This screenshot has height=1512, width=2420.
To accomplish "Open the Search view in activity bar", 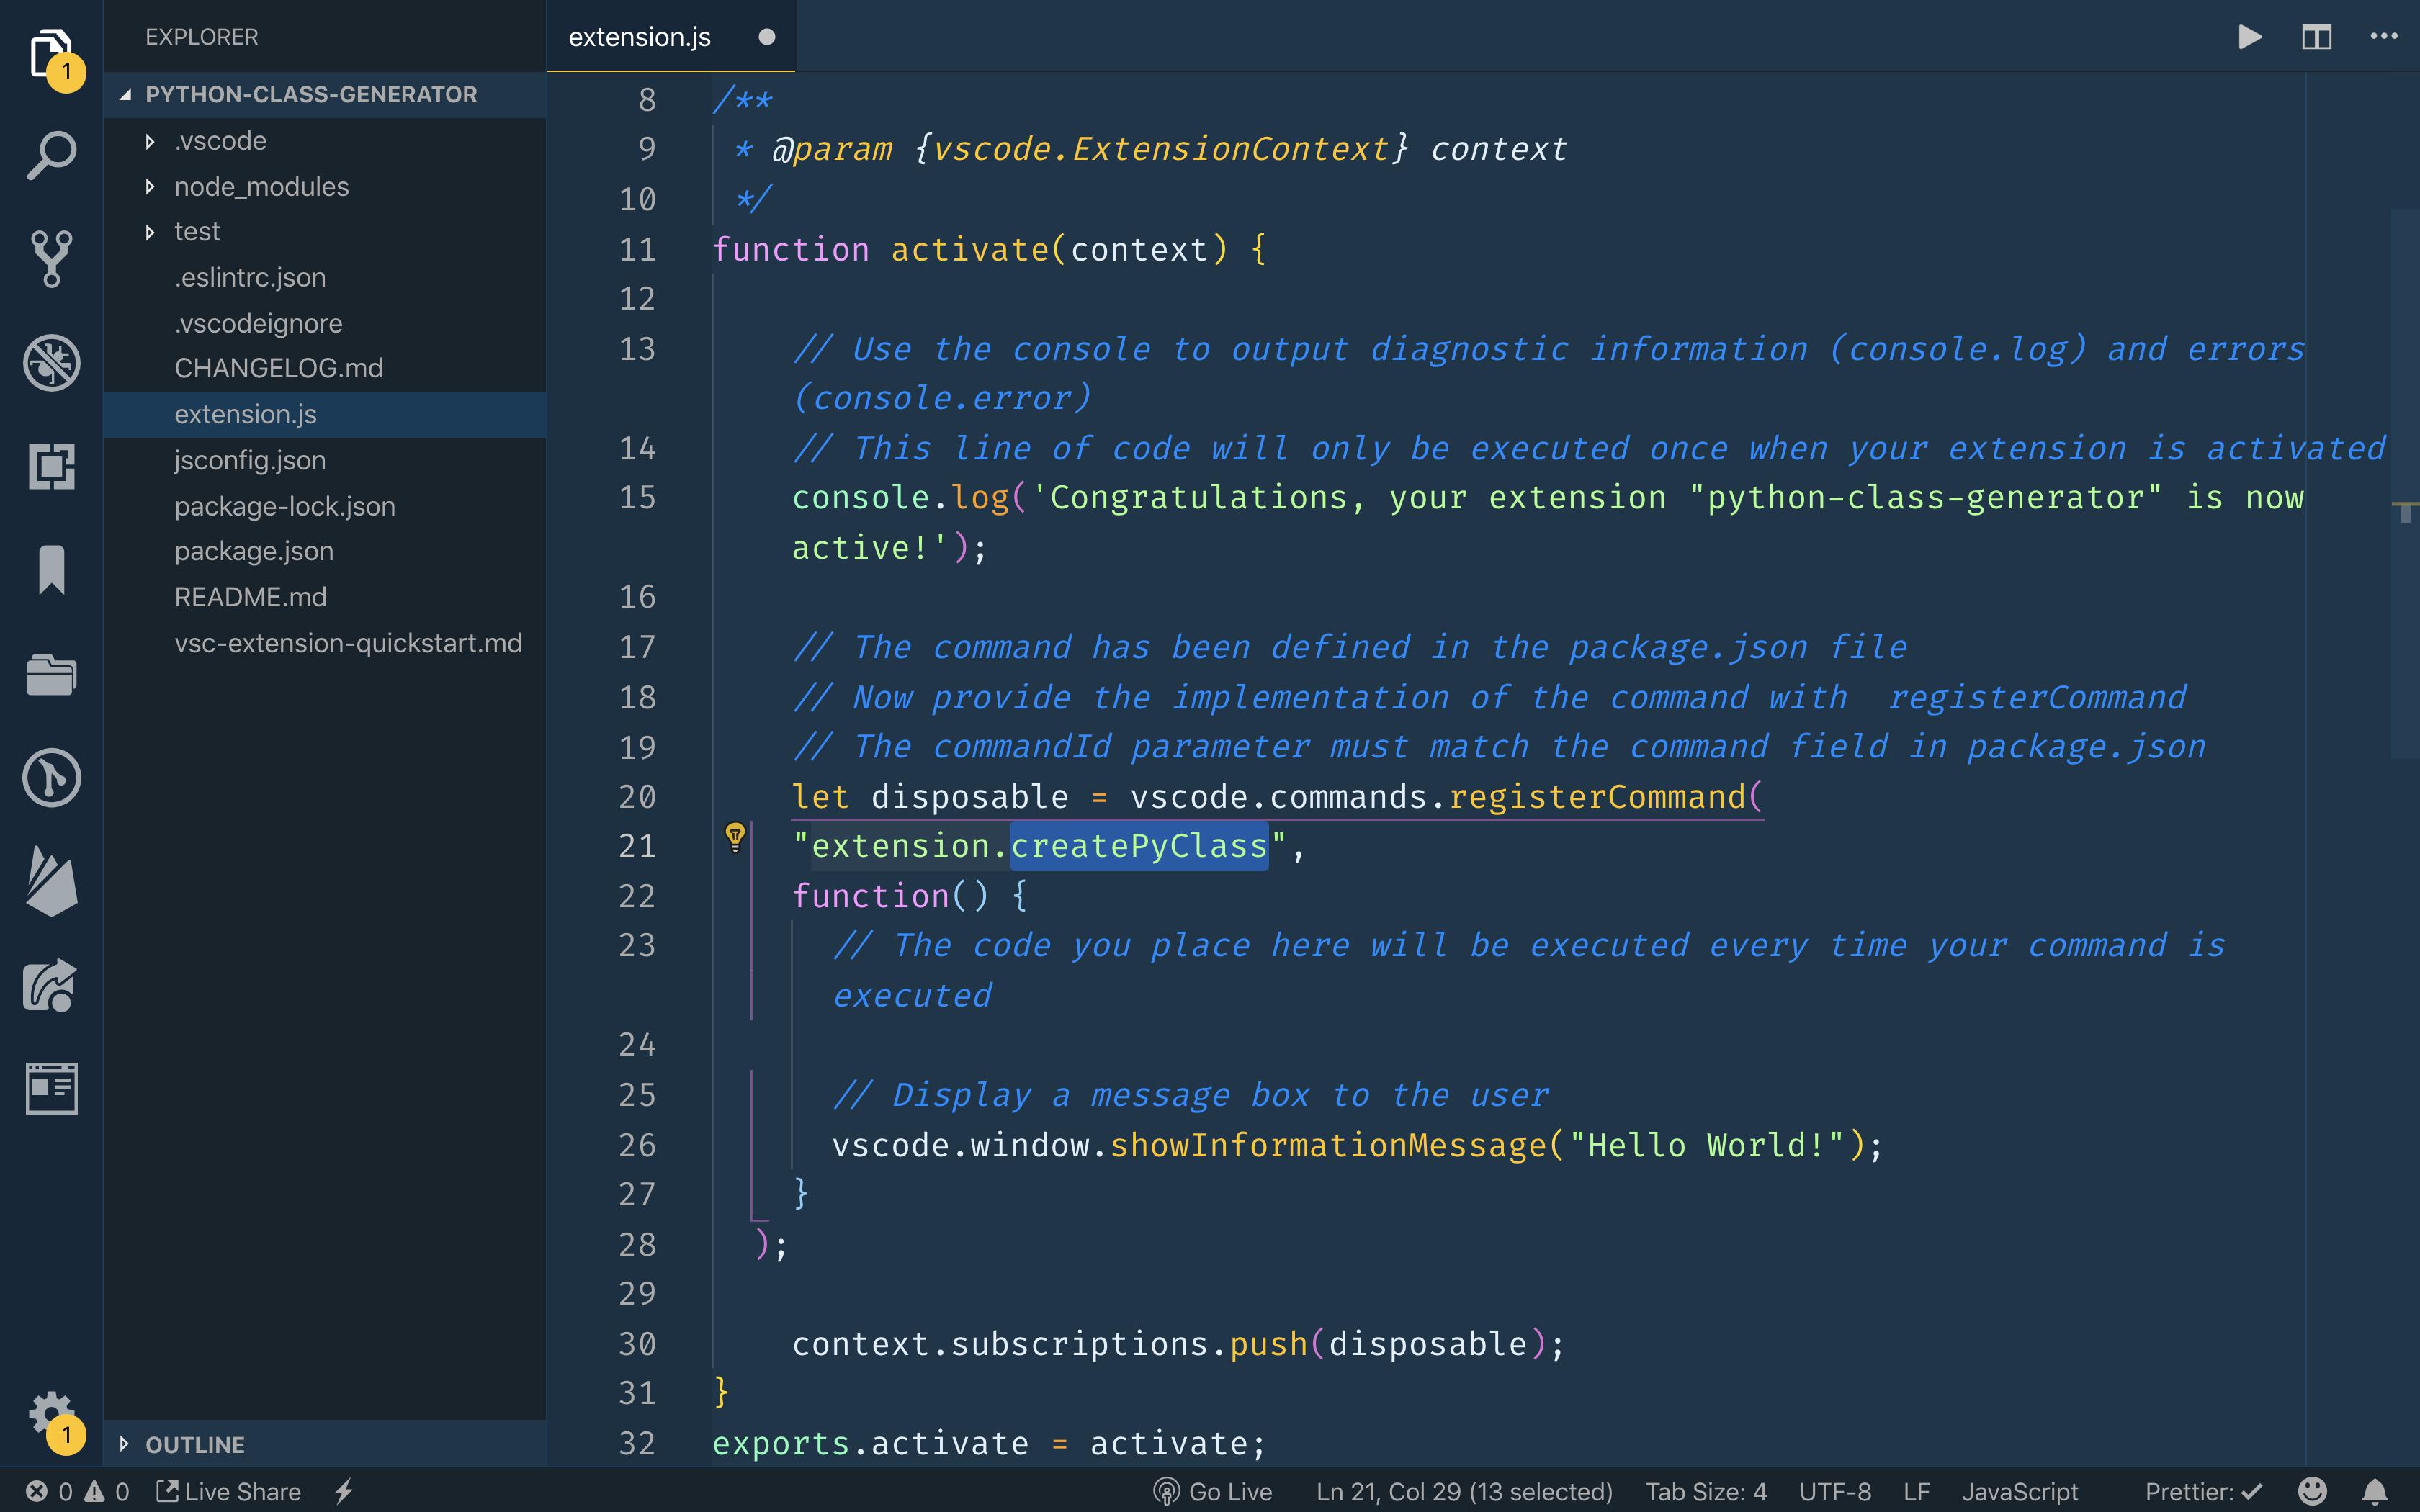I will pyautogui.click(x=51, y=156).
